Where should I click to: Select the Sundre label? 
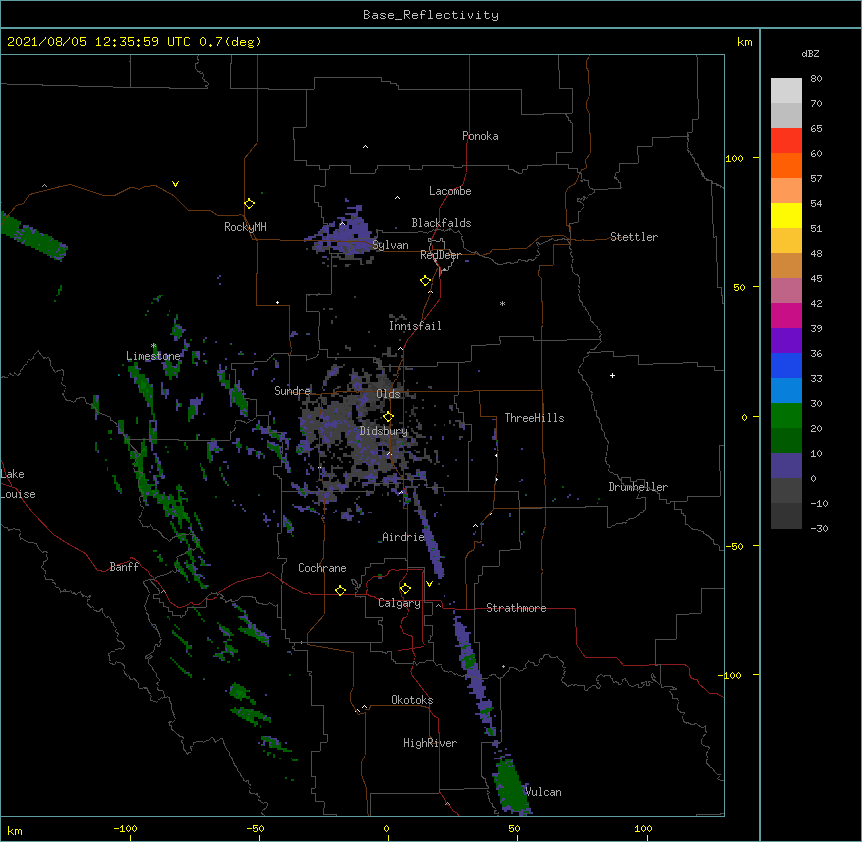click(292, 391)
